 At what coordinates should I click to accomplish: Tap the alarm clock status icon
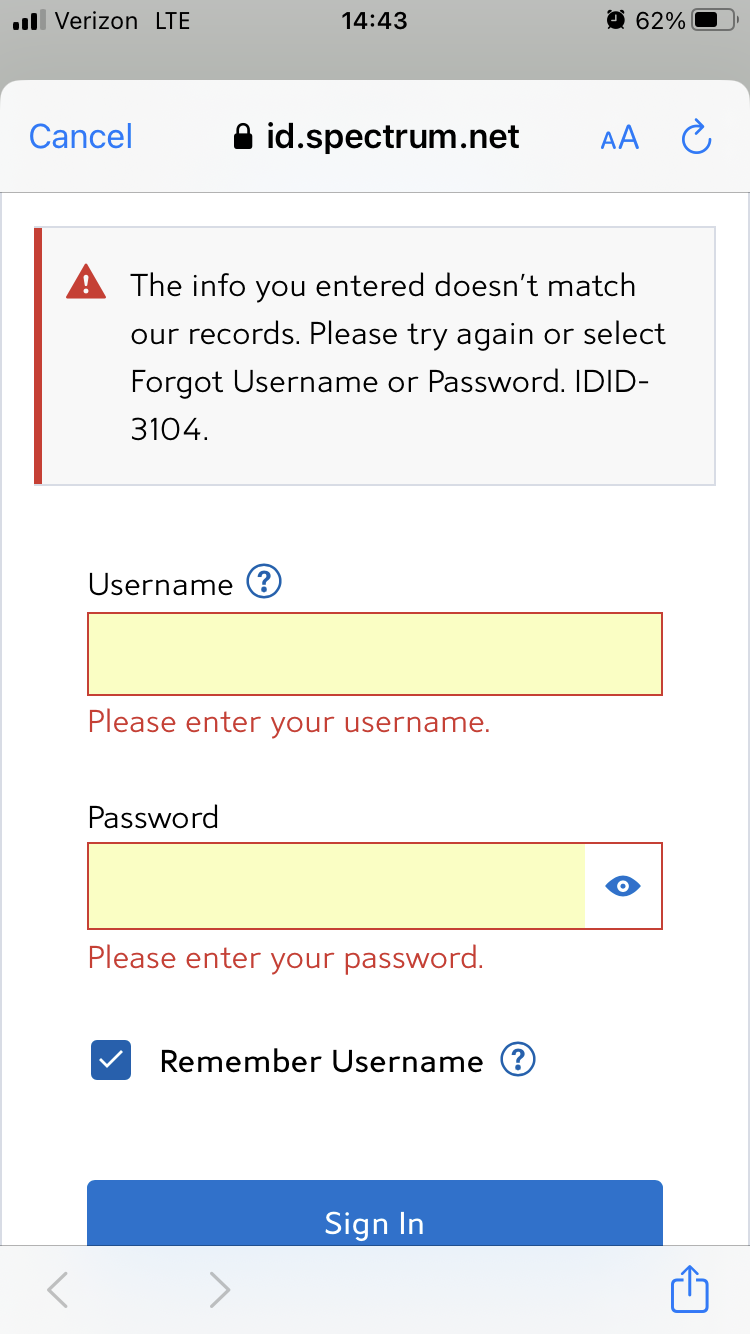(616, 20)
